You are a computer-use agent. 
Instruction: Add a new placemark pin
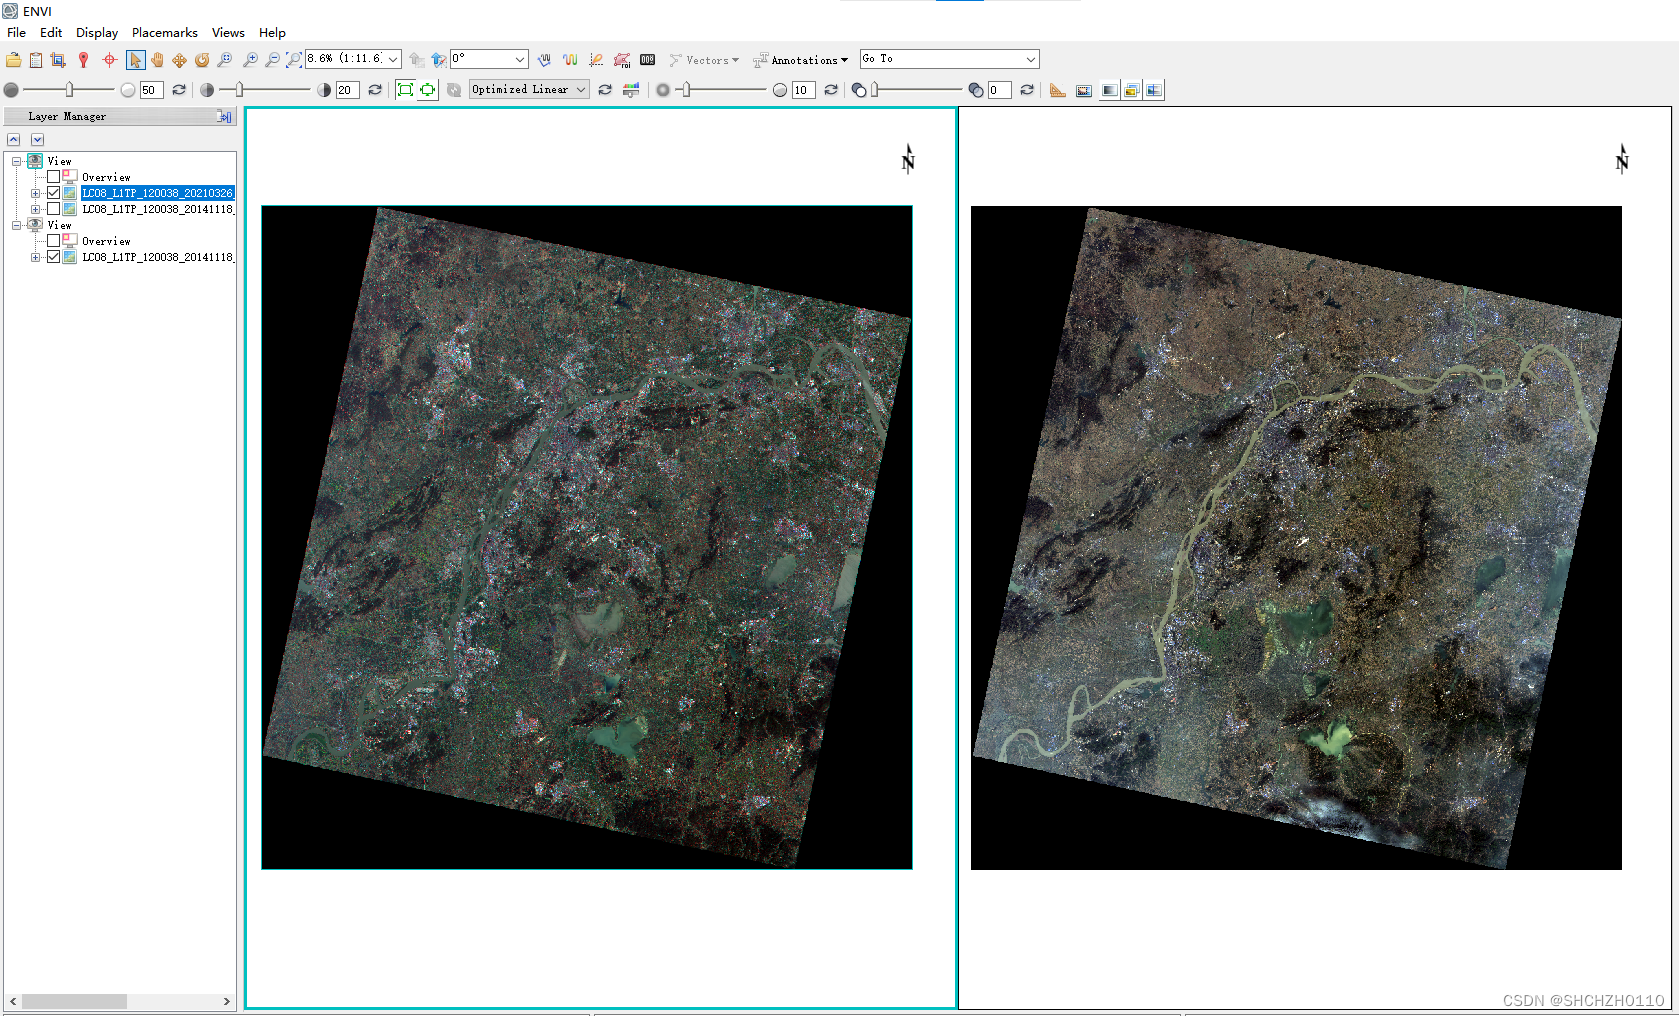[x=83, y=59]
